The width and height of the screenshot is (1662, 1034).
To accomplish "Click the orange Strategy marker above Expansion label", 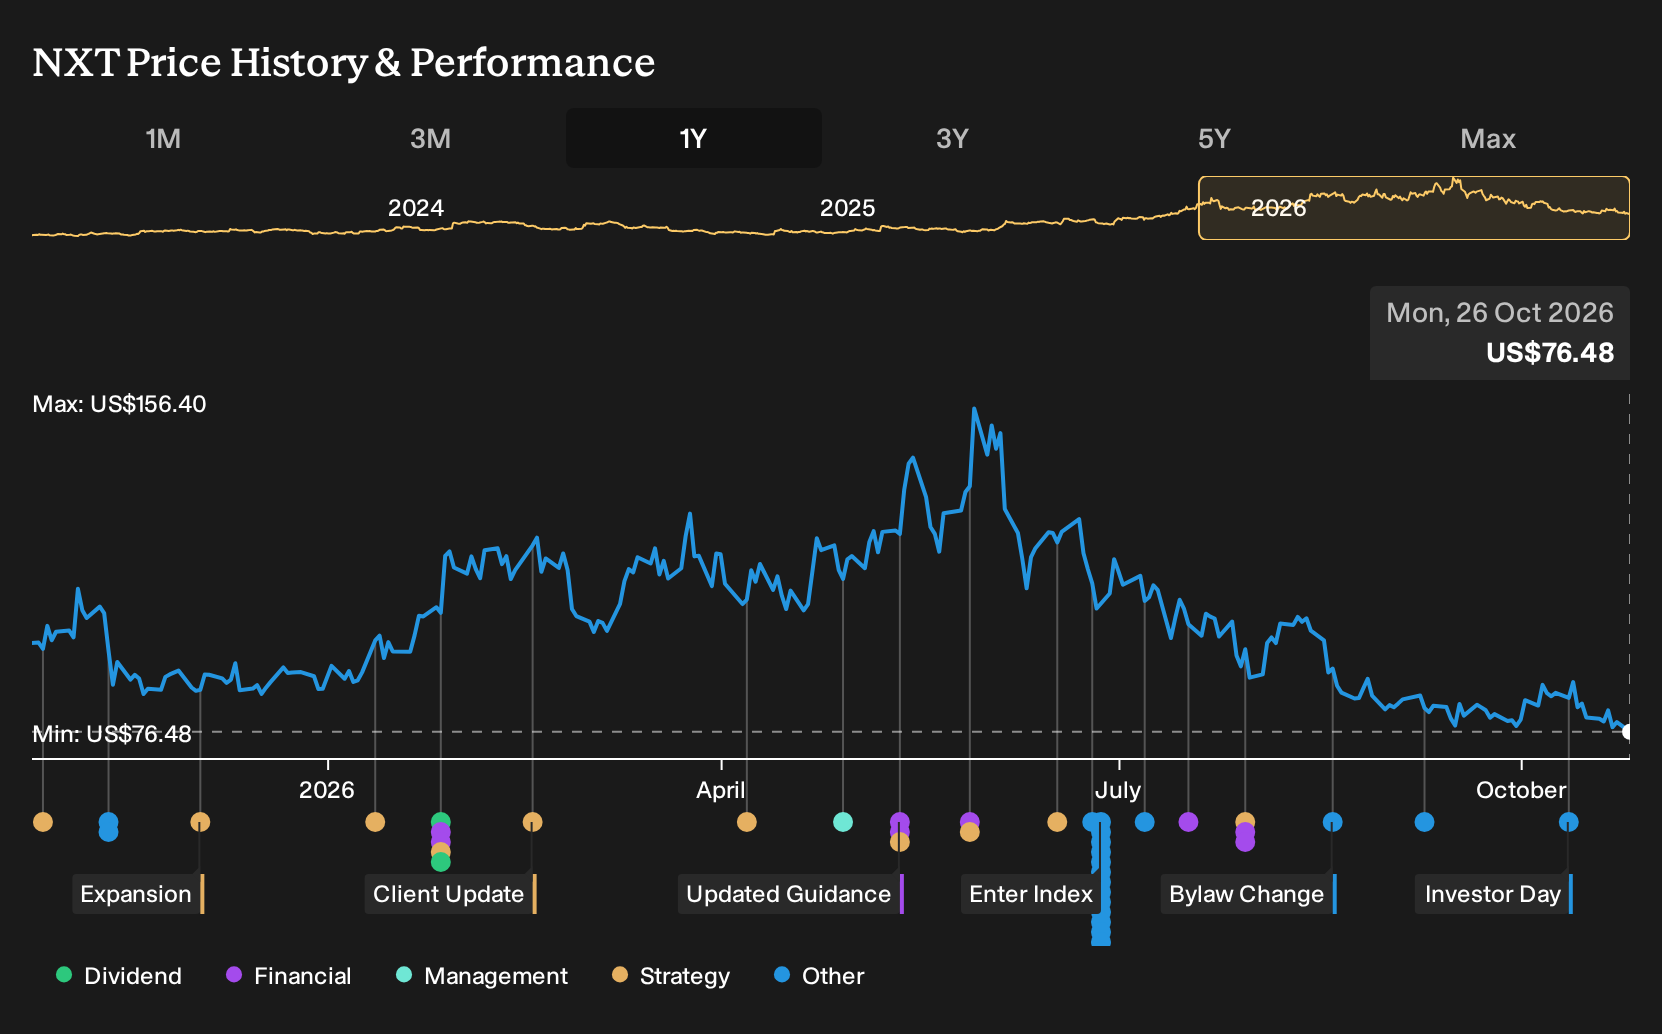I will tap(200, 822).
